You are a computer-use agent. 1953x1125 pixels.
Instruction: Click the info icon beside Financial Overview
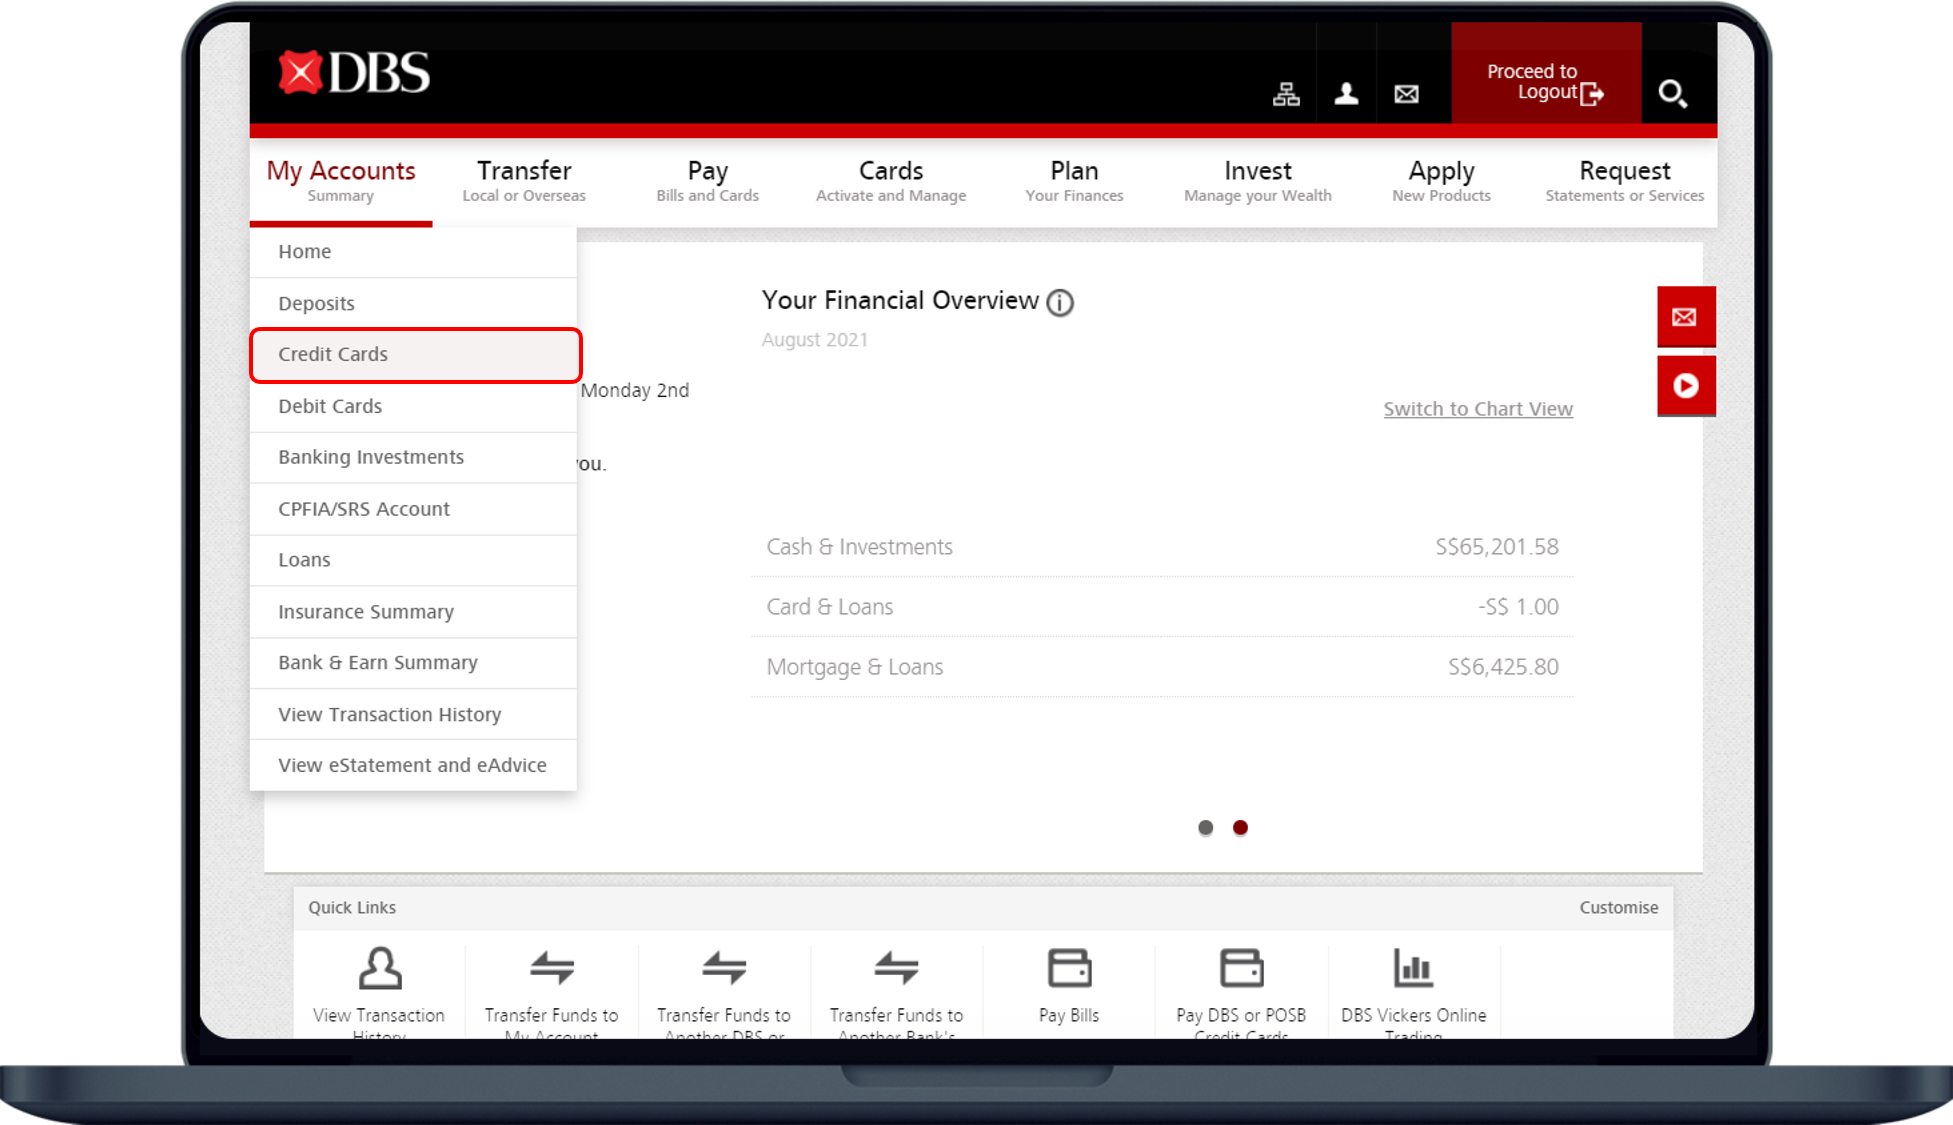pos(1060,303)
